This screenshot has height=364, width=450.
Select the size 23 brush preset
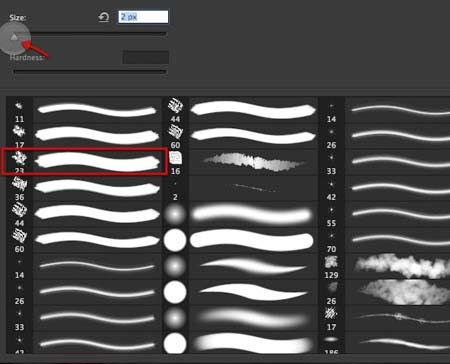click(x=84, y=162)
